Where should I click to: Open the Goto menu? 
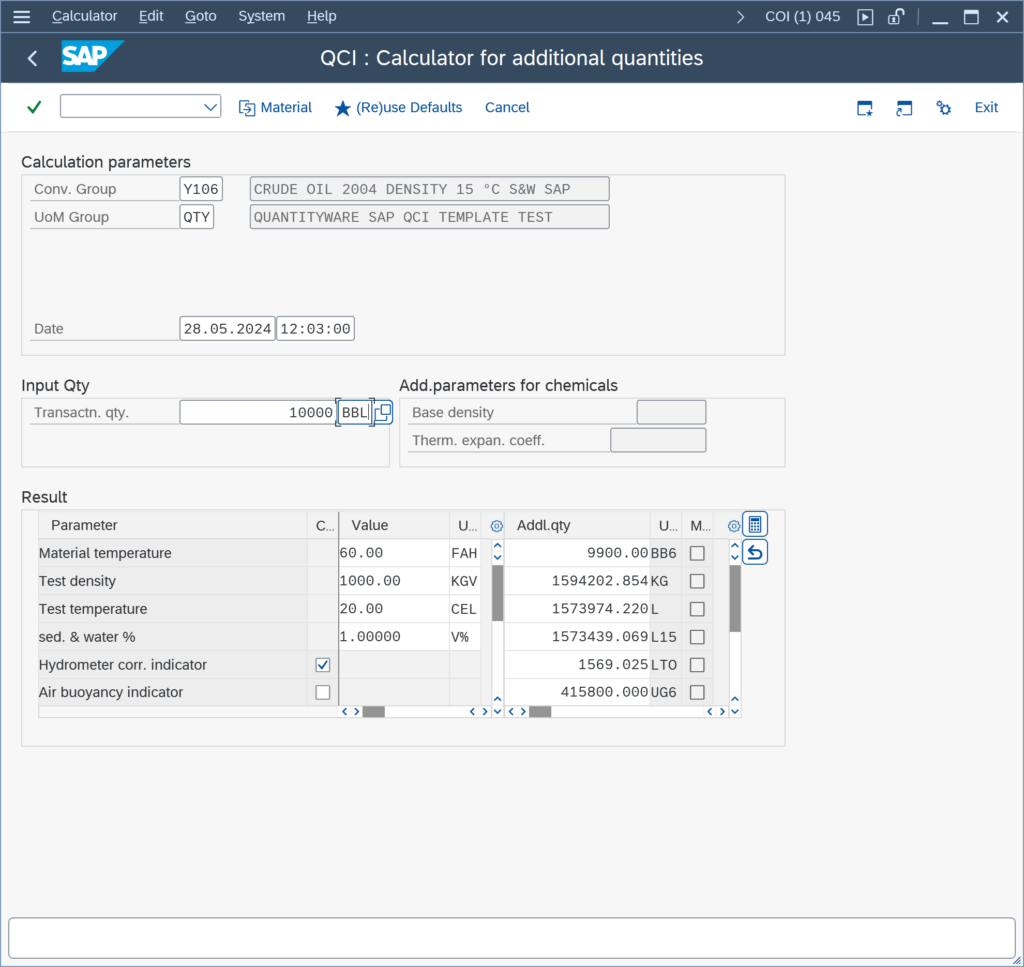pos(200,16)
